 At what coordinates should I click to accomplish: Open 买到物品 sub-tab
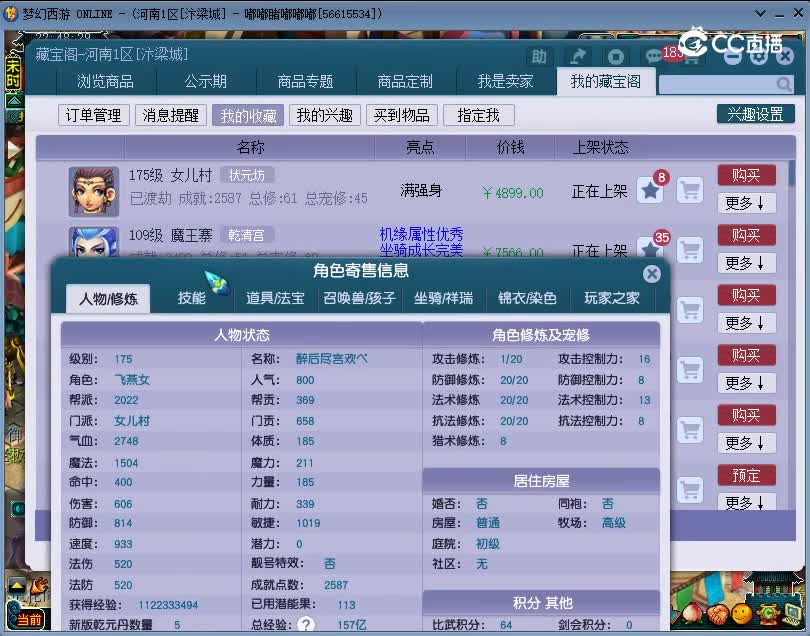pos(402,115)
